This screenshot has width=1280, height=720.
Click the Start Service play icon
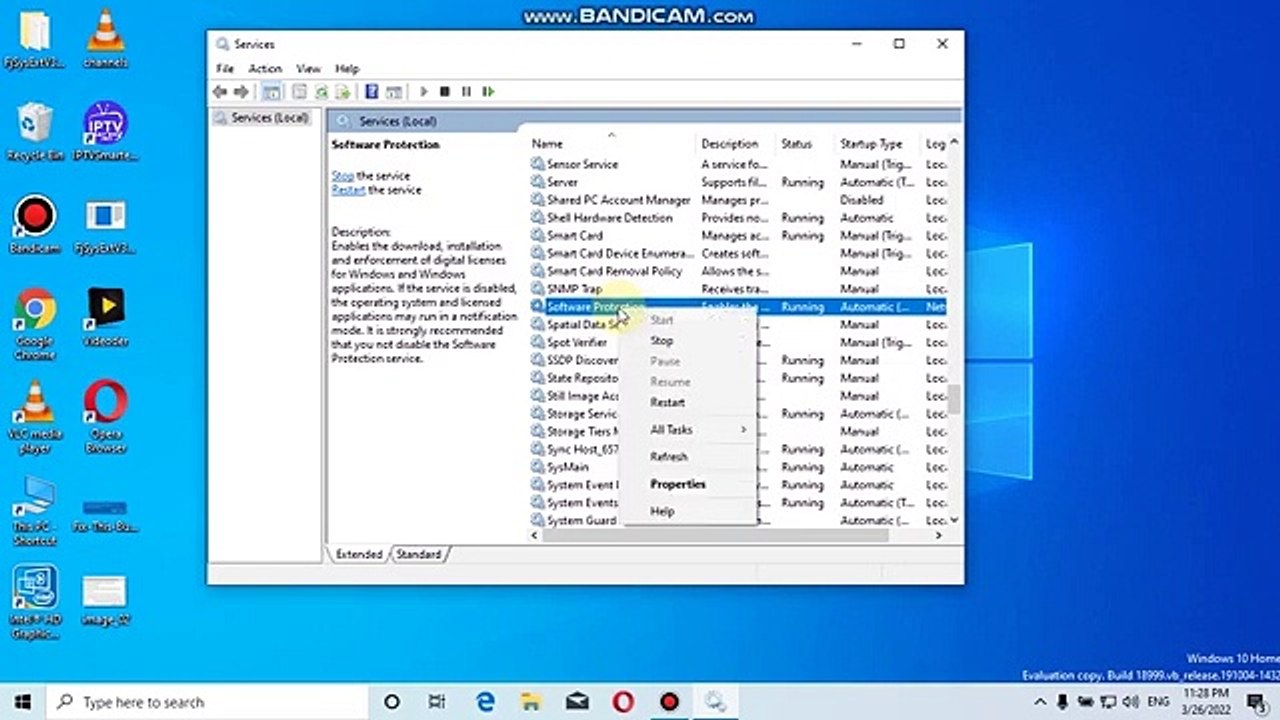424,91
